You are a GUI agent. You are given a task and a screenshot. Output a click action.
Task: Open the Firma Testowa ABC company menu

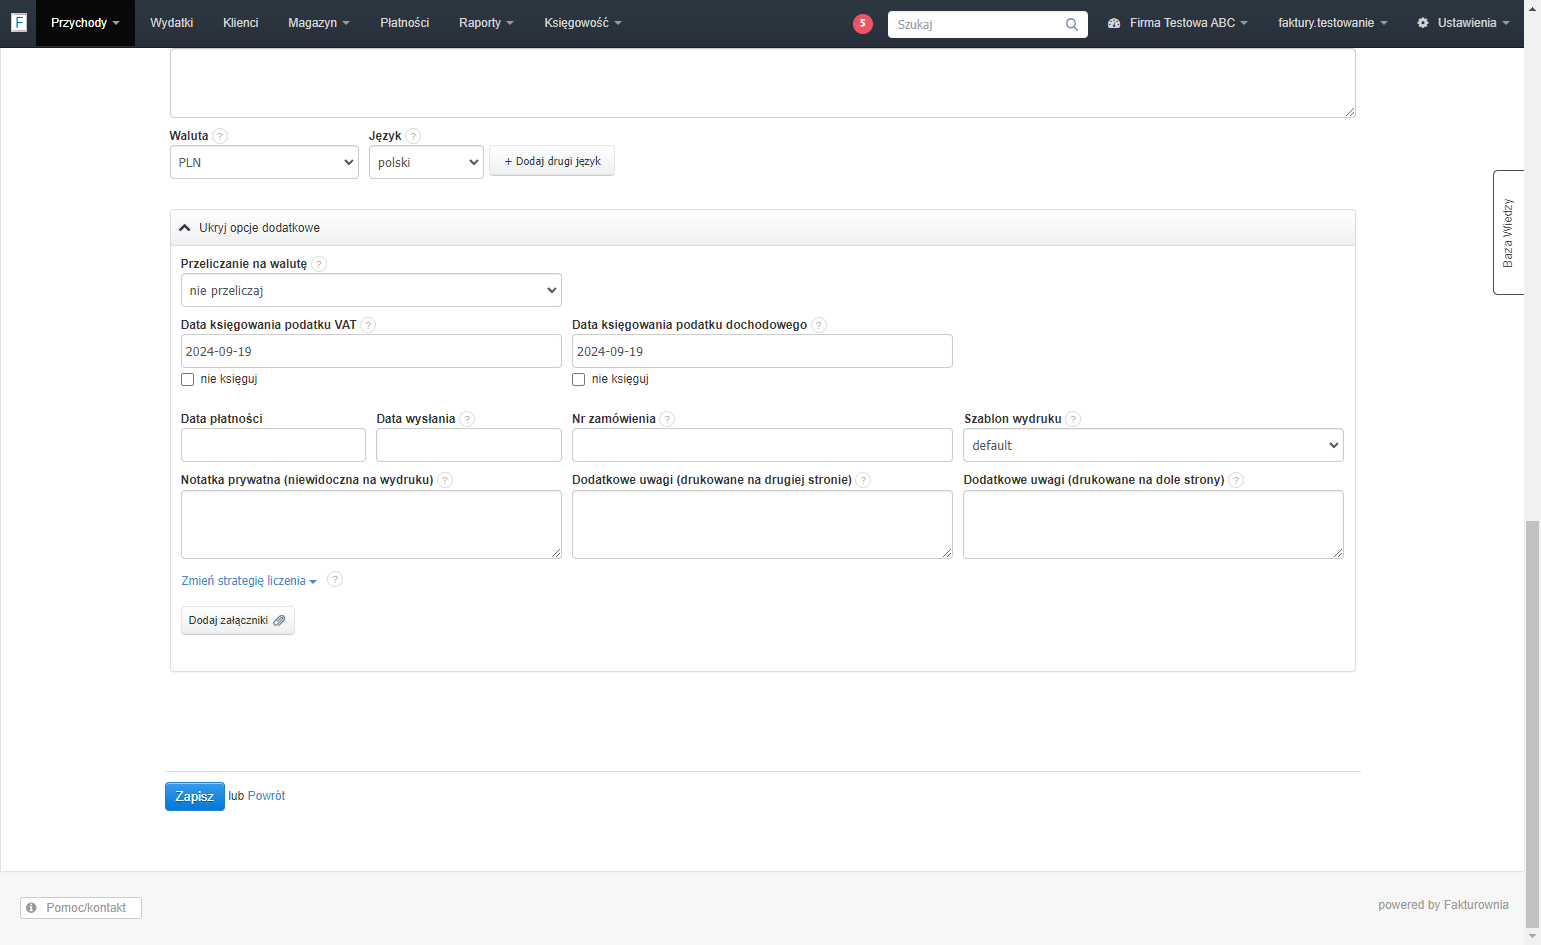tap(1178, 23)
